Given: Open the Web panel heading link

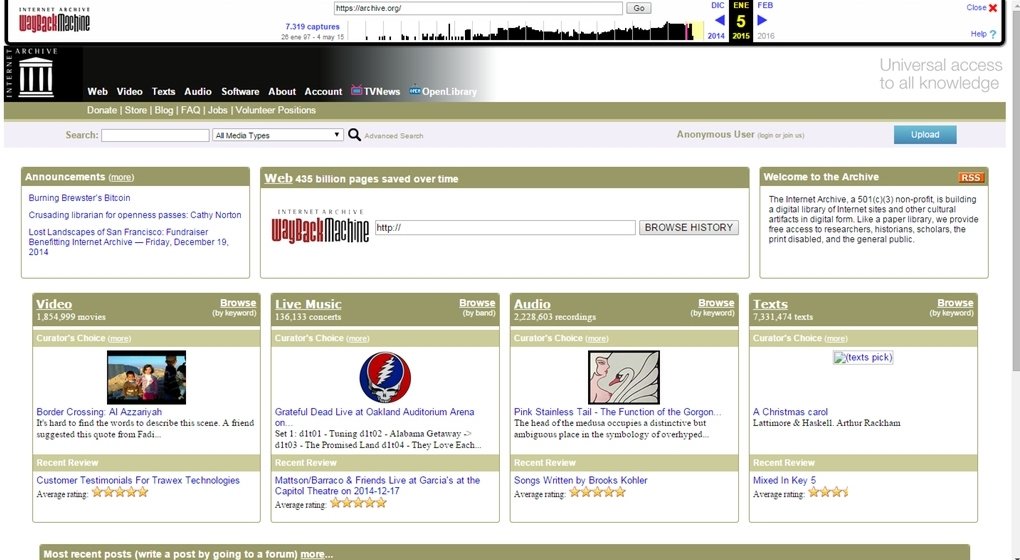Looking at the screenshot, I should [x=278, y=178].
